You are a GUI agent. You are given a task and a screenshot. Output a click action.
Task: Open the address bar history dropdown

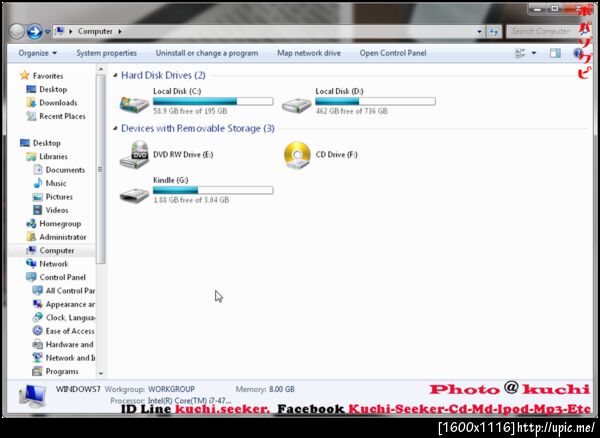point(479,32)
